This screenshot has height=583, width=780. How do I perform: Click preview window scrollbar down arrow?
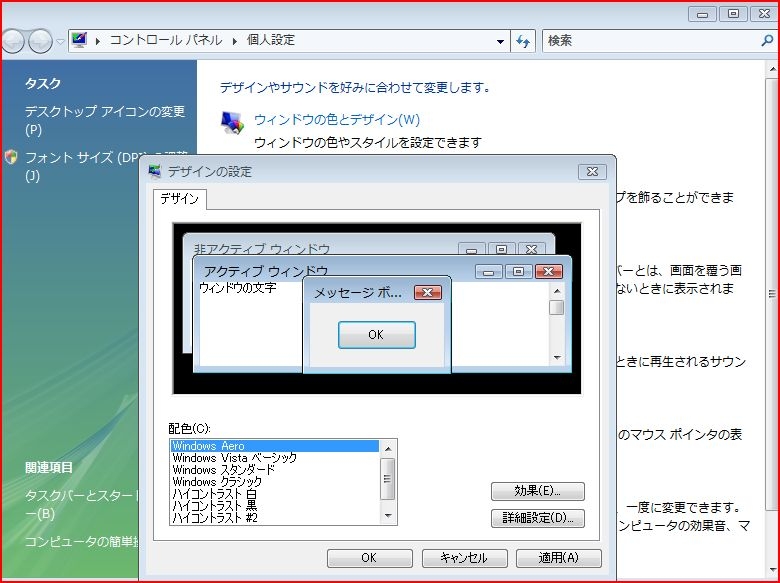point(557,358)
